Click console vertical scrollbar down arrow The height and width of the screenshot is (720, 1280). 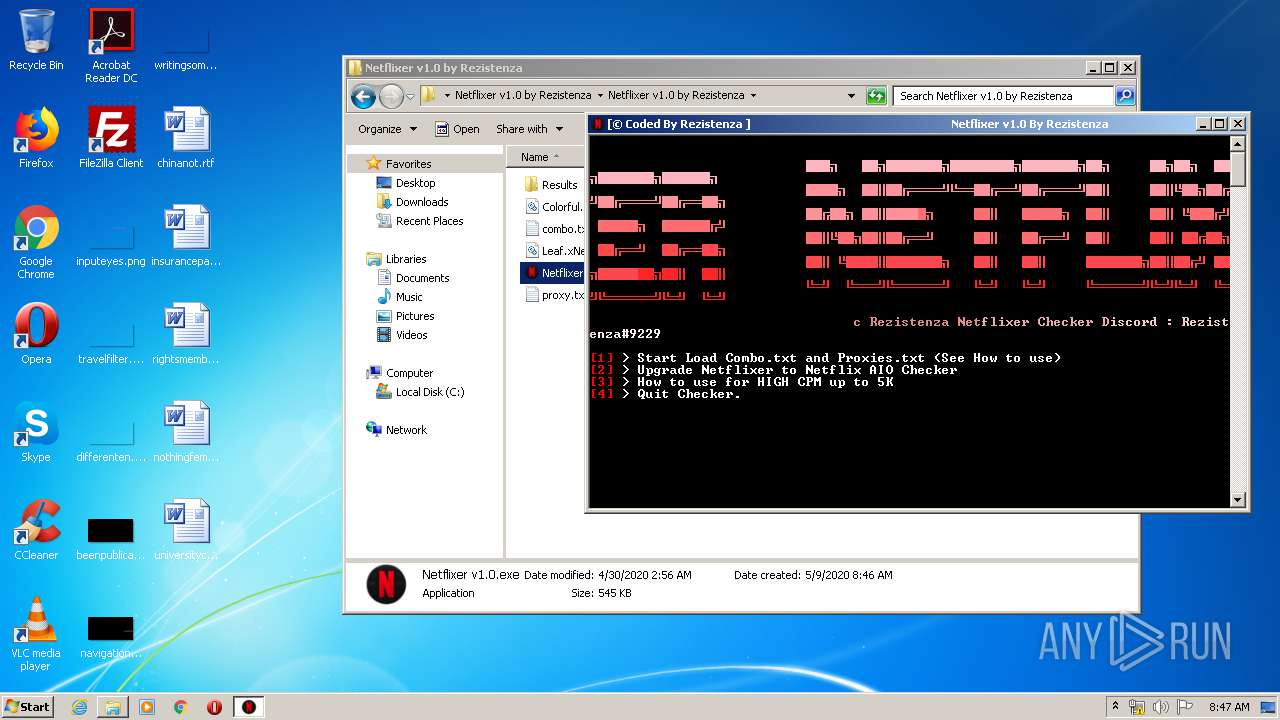point(1238,499)
